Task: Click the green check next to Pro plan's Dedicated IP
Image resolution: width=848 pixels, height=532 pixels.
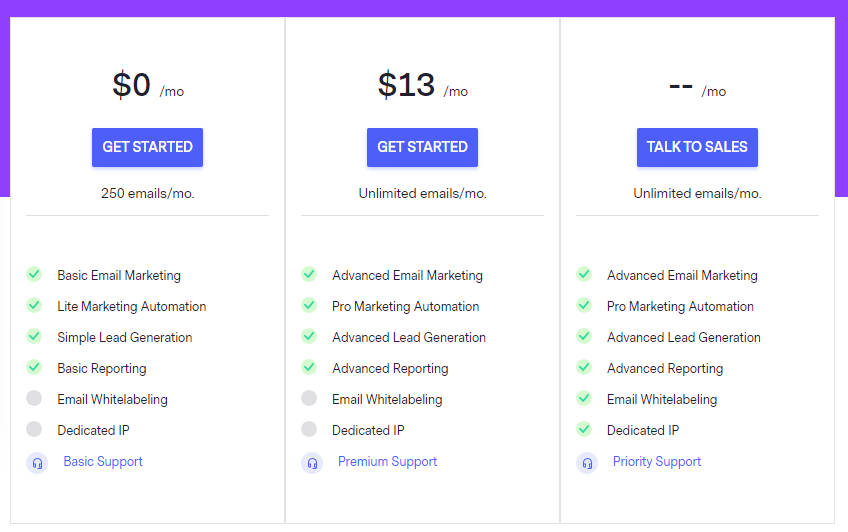Action: point(584,429)
